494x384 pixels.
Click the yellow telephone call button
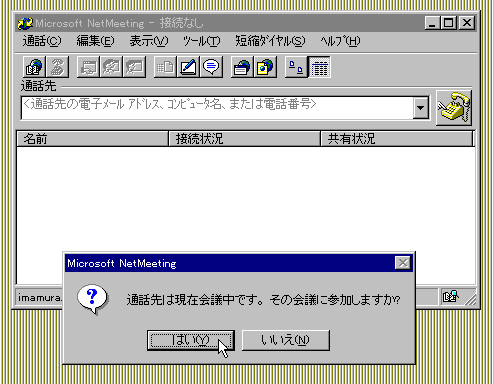454,108
